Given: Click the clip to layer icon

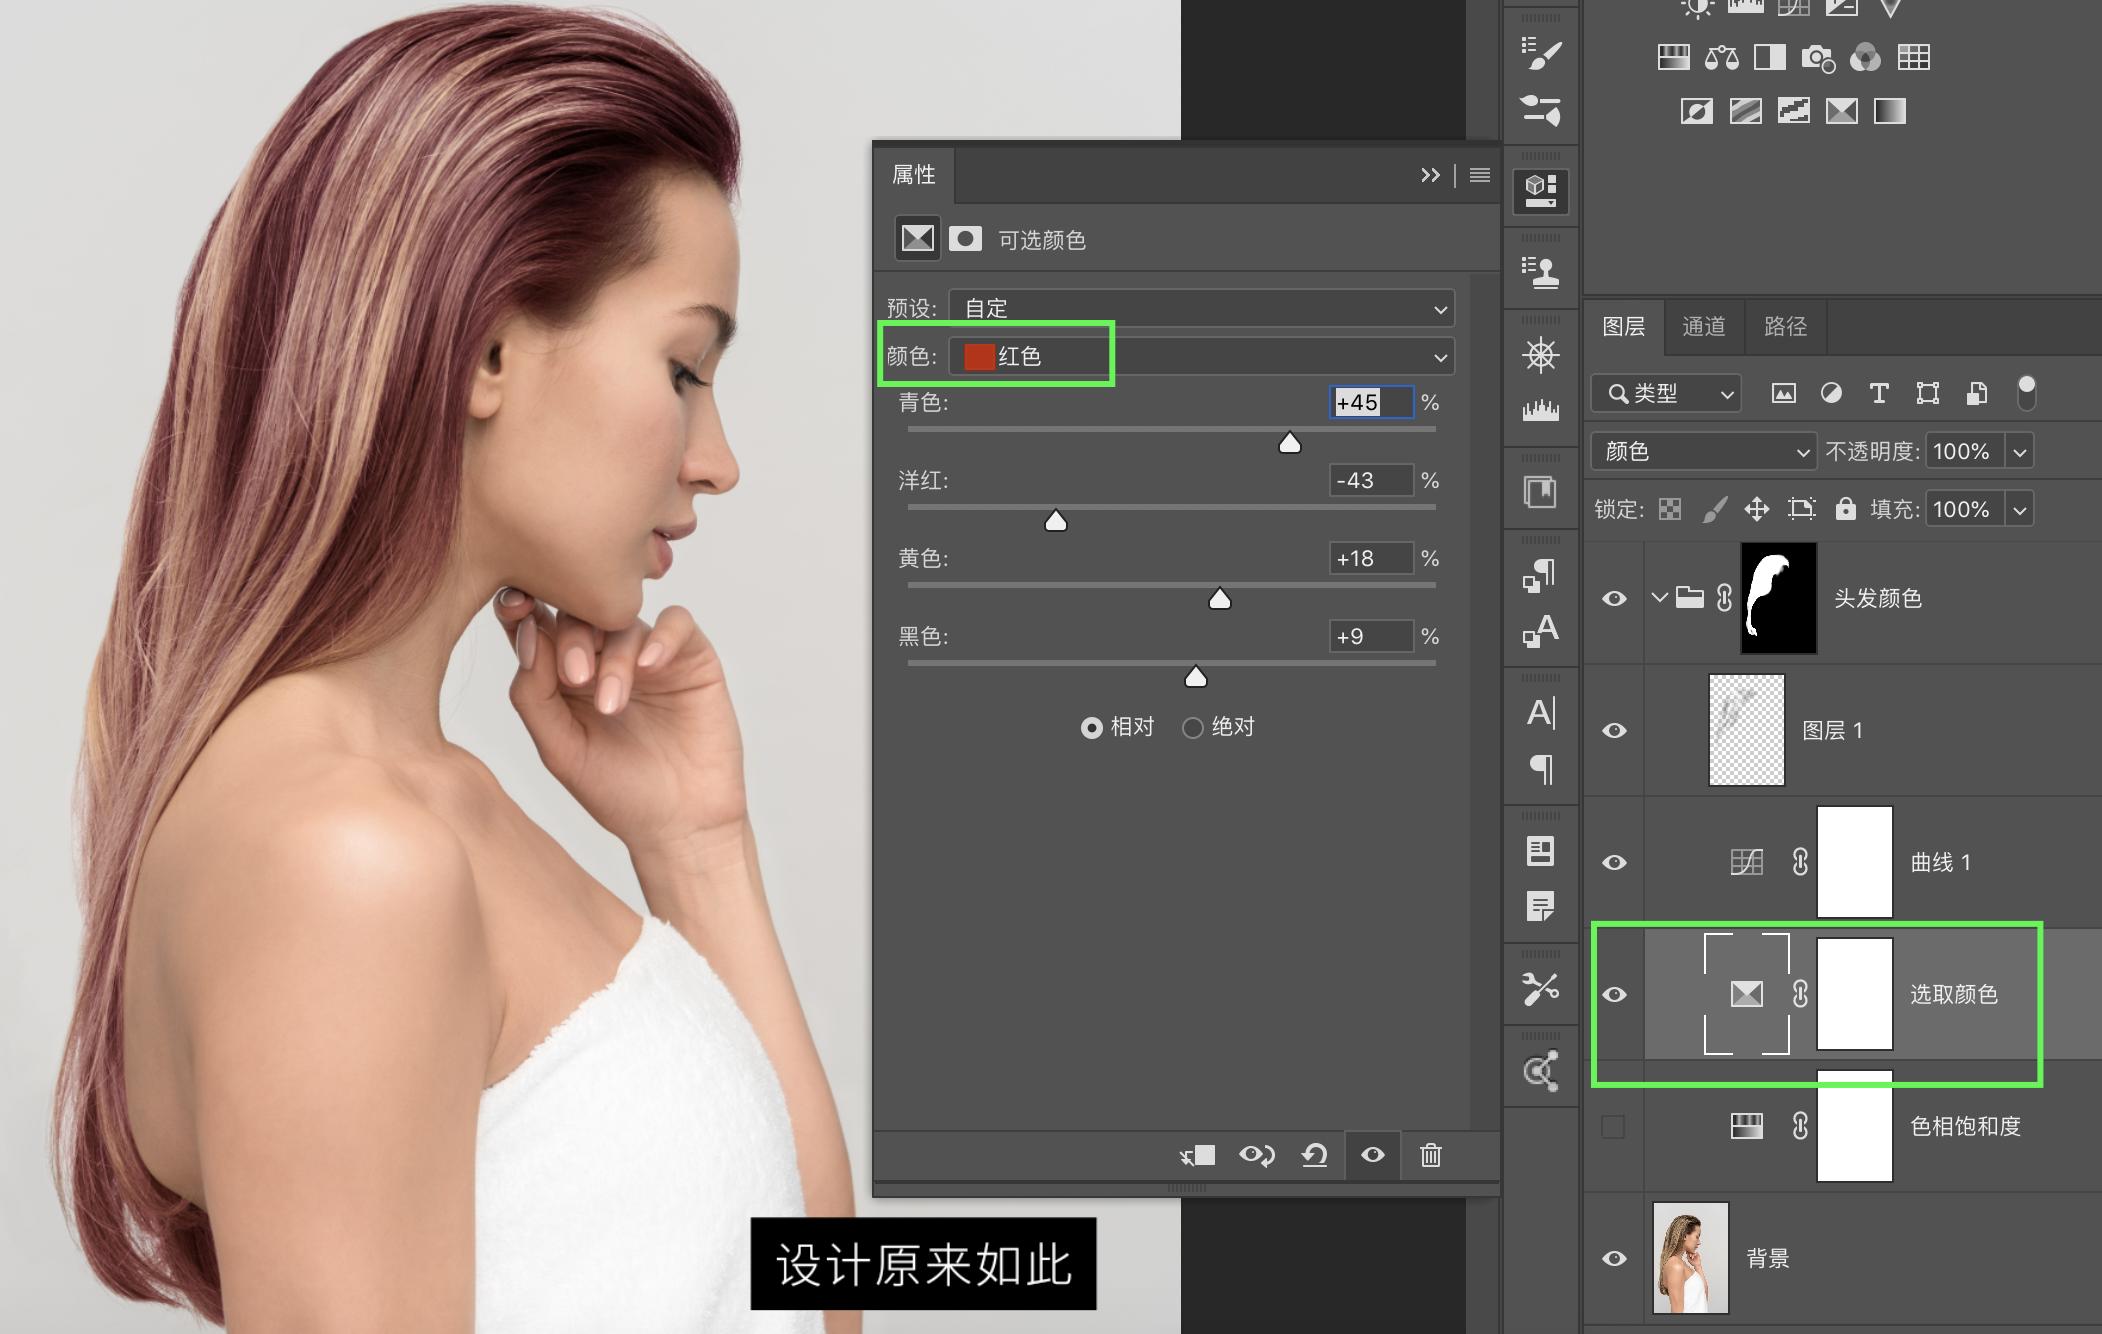Looking at the screenshot, I should [x=1197, y=1155].
